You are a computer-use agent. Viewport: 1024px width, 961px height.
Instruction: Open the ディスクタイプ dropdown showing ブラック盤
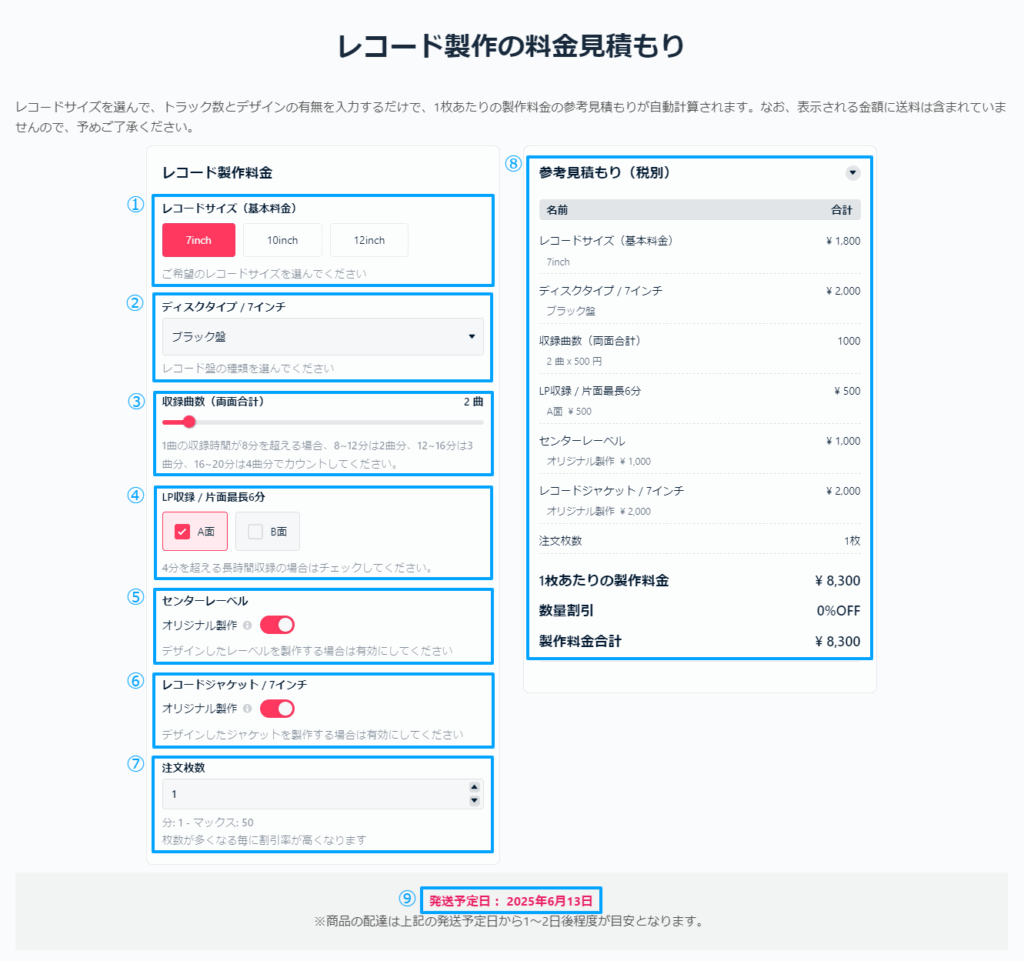(322, 337)
